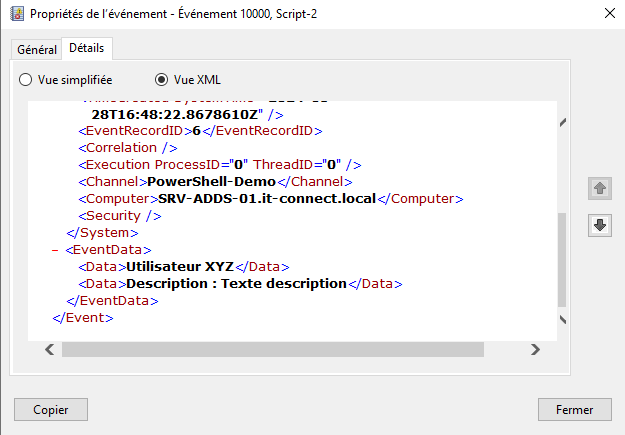Collapse the EventData XML node
The width and height of the screenshot is (625, 435).
[x=54, y=249]
